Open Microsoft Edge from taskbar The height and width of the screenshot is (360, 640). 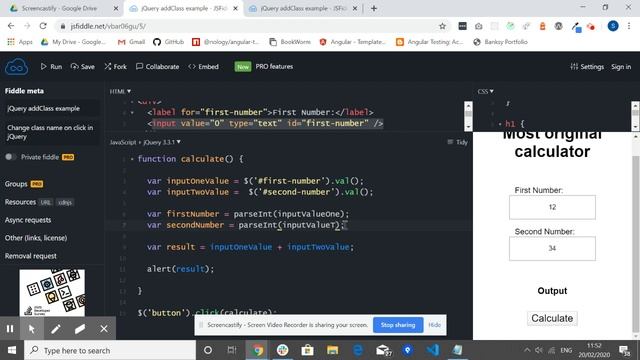tap(358, 350)
